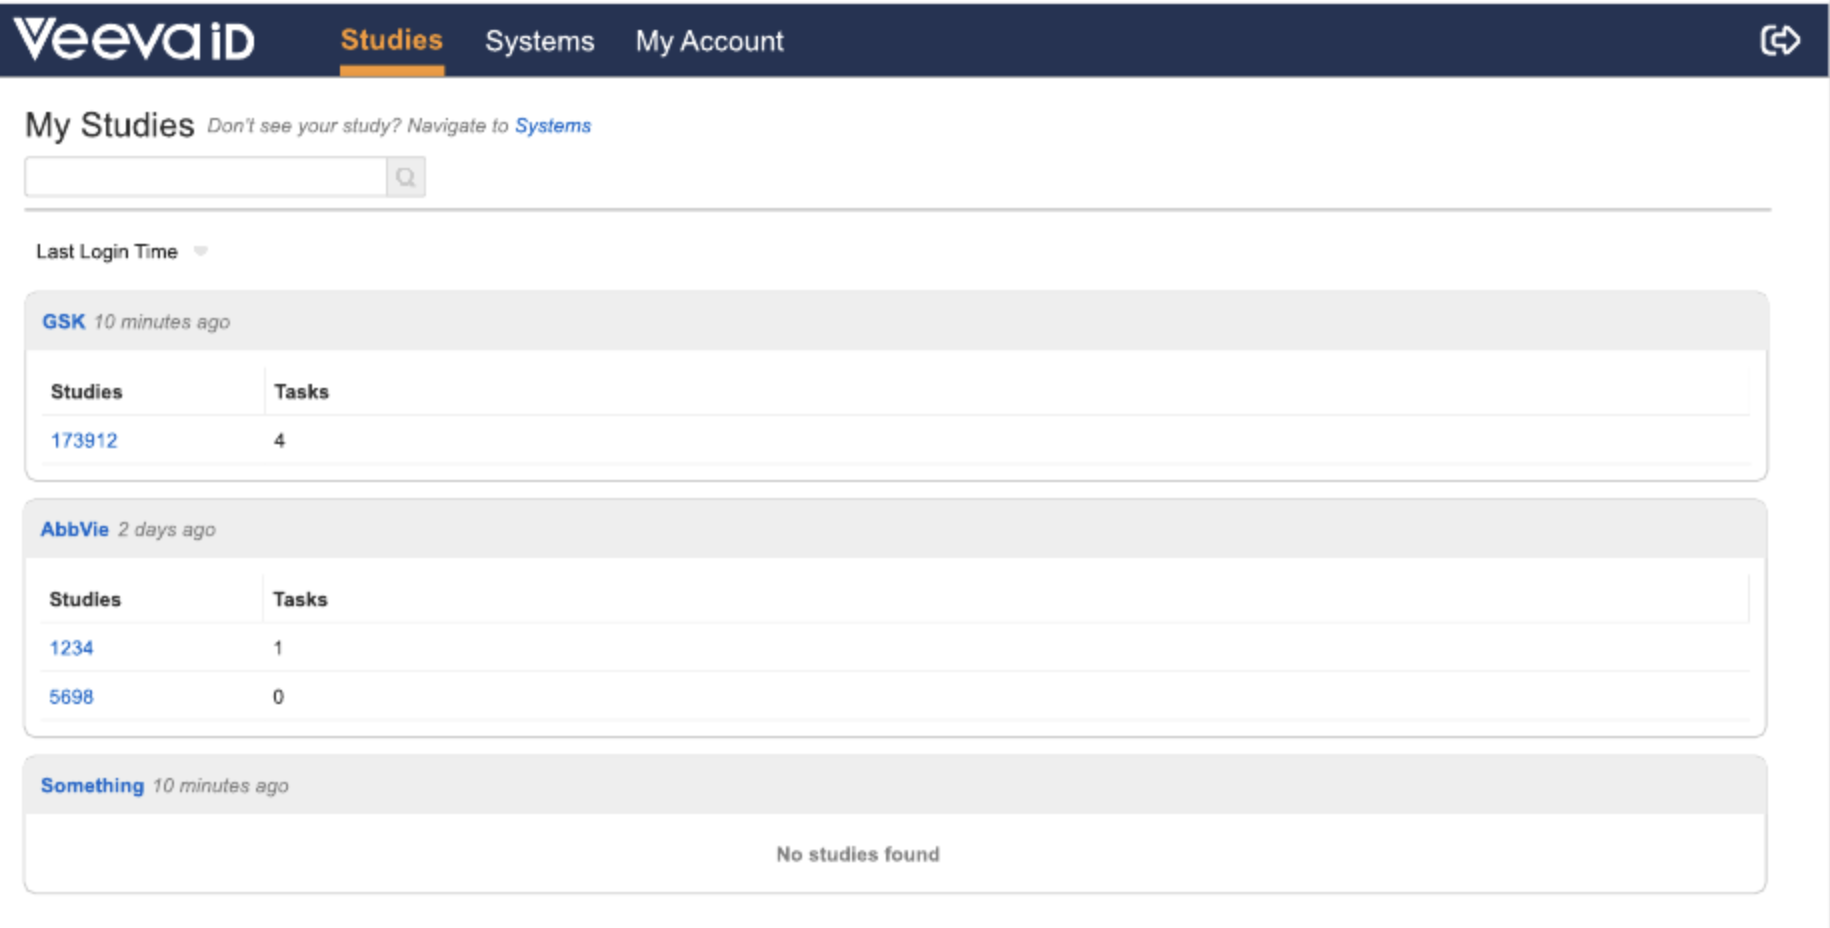Open the Studies tab
Image resolution: width=1830 pixels, height=928 pixels.
point(391,40)
